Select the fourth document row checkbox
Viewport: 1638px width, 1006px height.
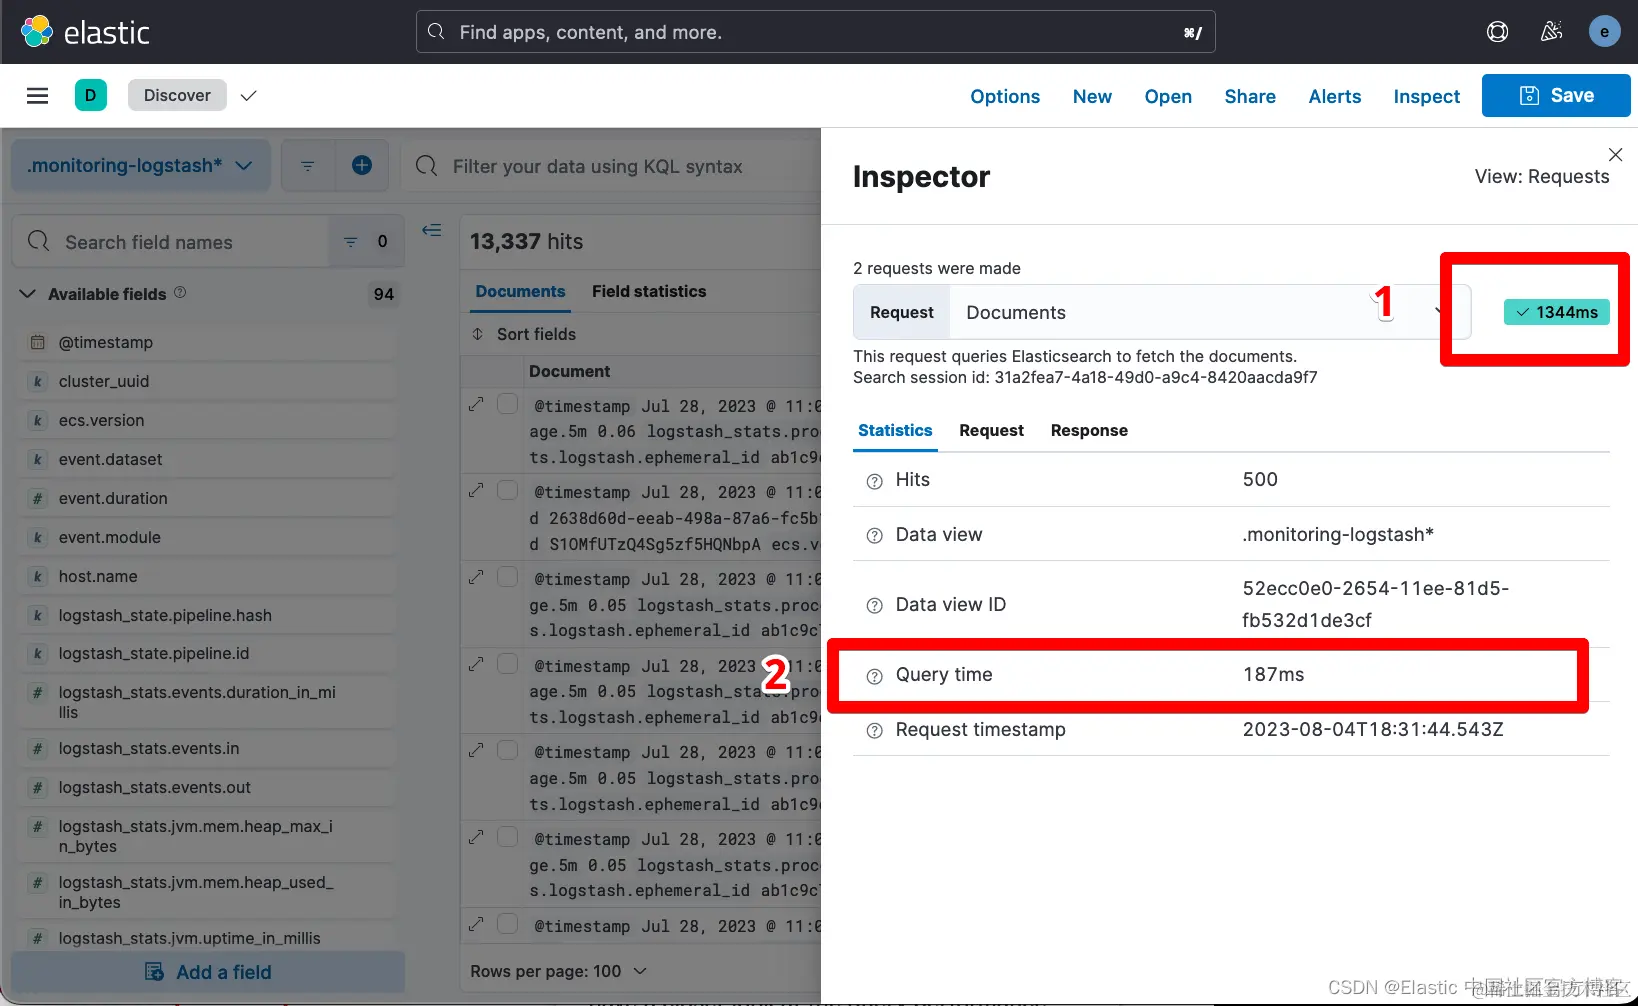[x=508, y=664]
